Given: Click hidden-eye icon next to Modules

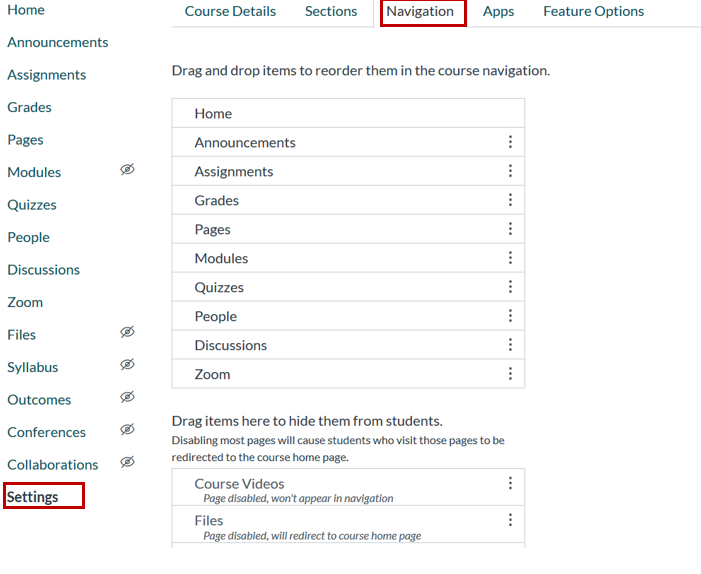Looking at the screenshot, I should pos(127,170).
